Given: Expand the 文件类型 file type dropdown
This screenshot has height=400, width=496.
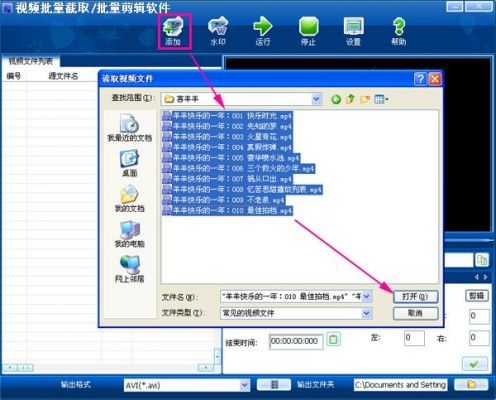Looking at the screenshot, I should coord(366,313).
